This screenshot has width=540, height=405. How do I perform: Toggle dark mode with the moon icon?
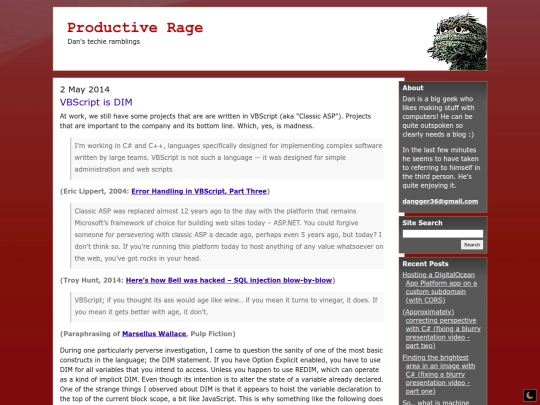[x=530, y=395]
